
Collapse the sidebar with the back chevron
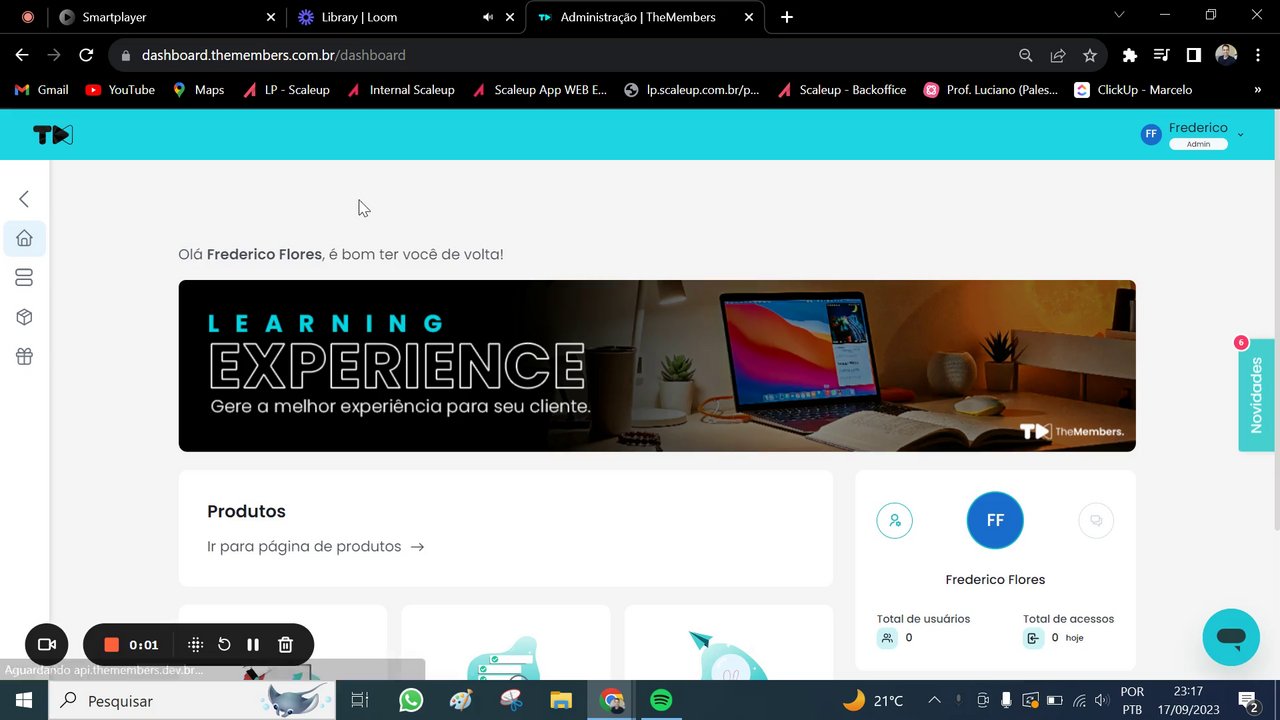(24, 199)
